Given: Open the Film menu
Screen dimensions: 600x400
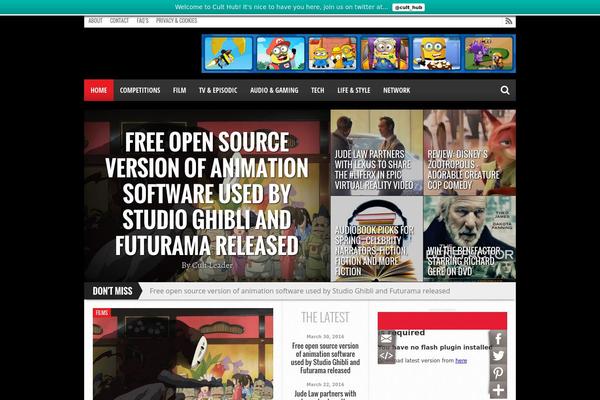Looking at the screenshot, I should tap(179, 90).
